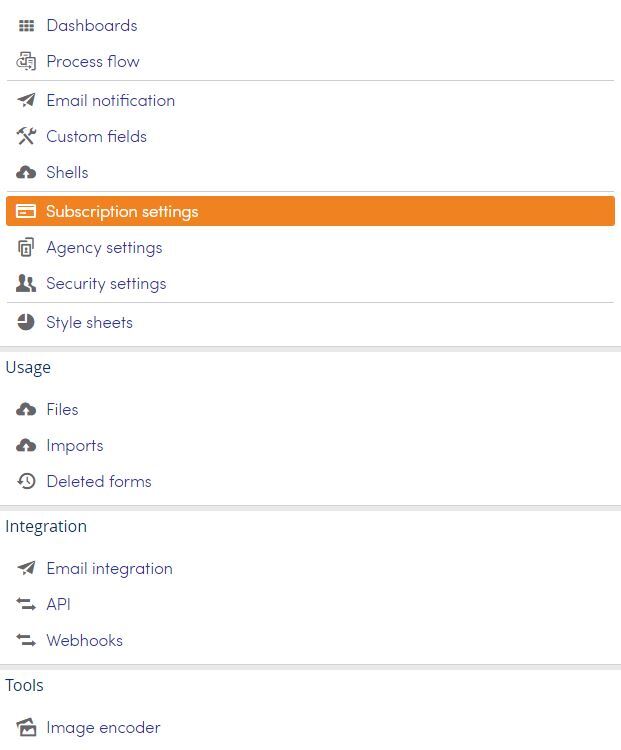The image size is (621, 750).
Task: Click the Security settings users icon
Action: [26, 283]
